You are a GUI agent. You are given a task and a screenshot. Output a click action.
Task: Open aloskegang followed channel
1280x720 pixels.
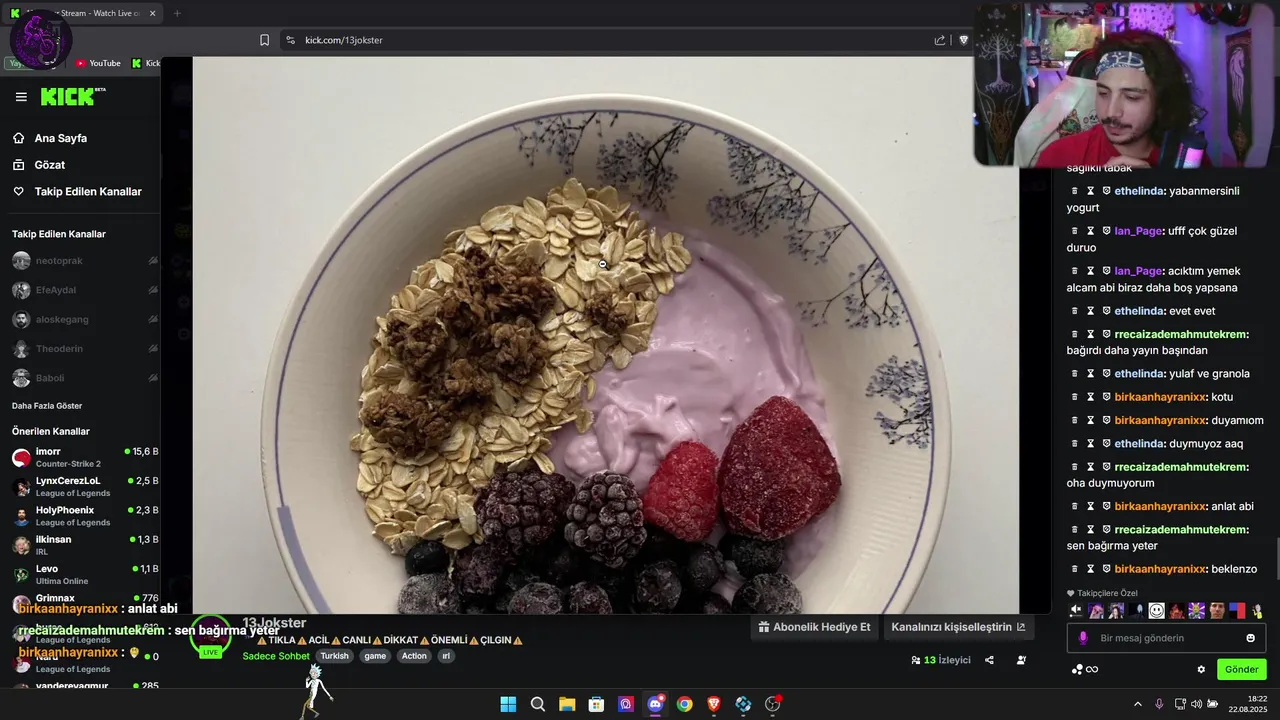[84, 320]
